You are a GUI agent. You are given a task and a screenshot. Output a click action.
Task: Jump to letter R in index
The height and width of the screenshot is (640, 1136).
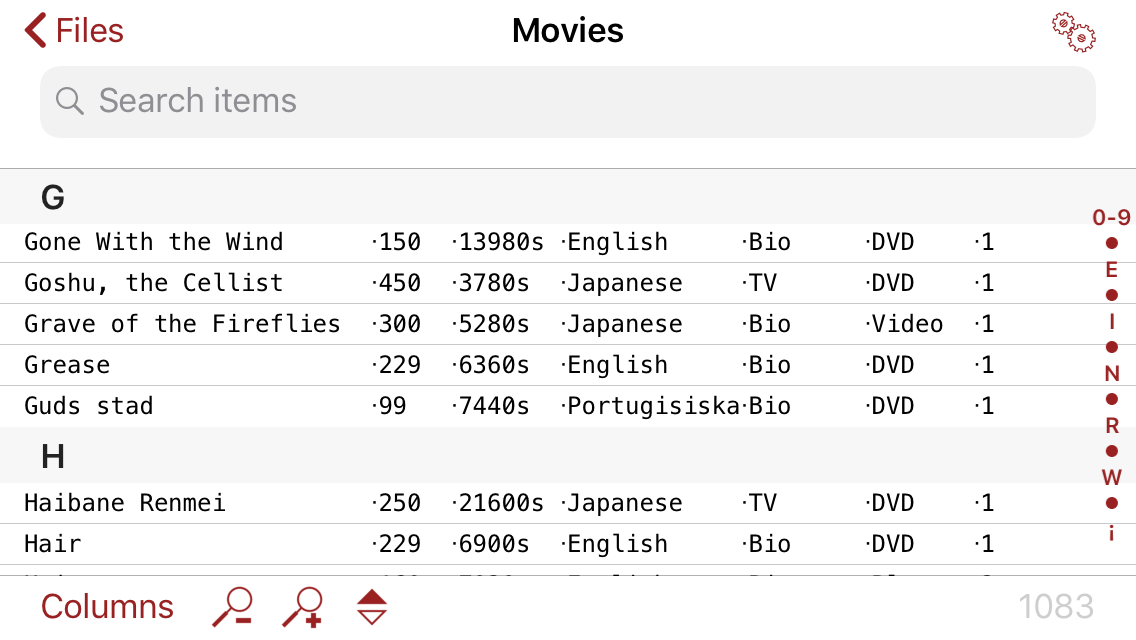coord(1111,426)
